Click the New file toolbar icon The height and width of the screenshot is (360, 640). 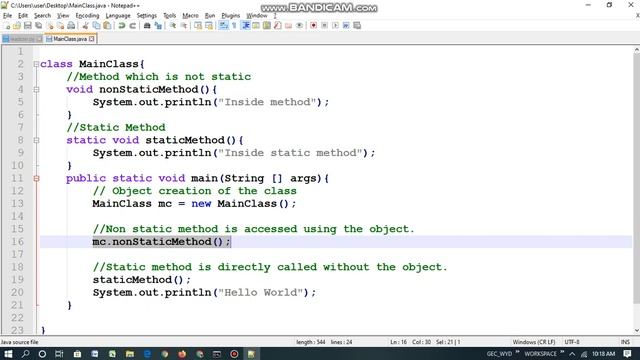tap(7, 26)
